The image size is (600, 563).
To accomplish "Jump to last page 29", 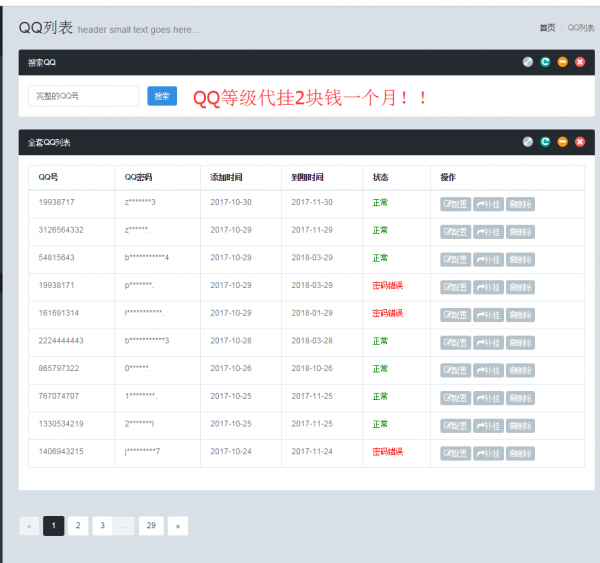I will point(151,526).
